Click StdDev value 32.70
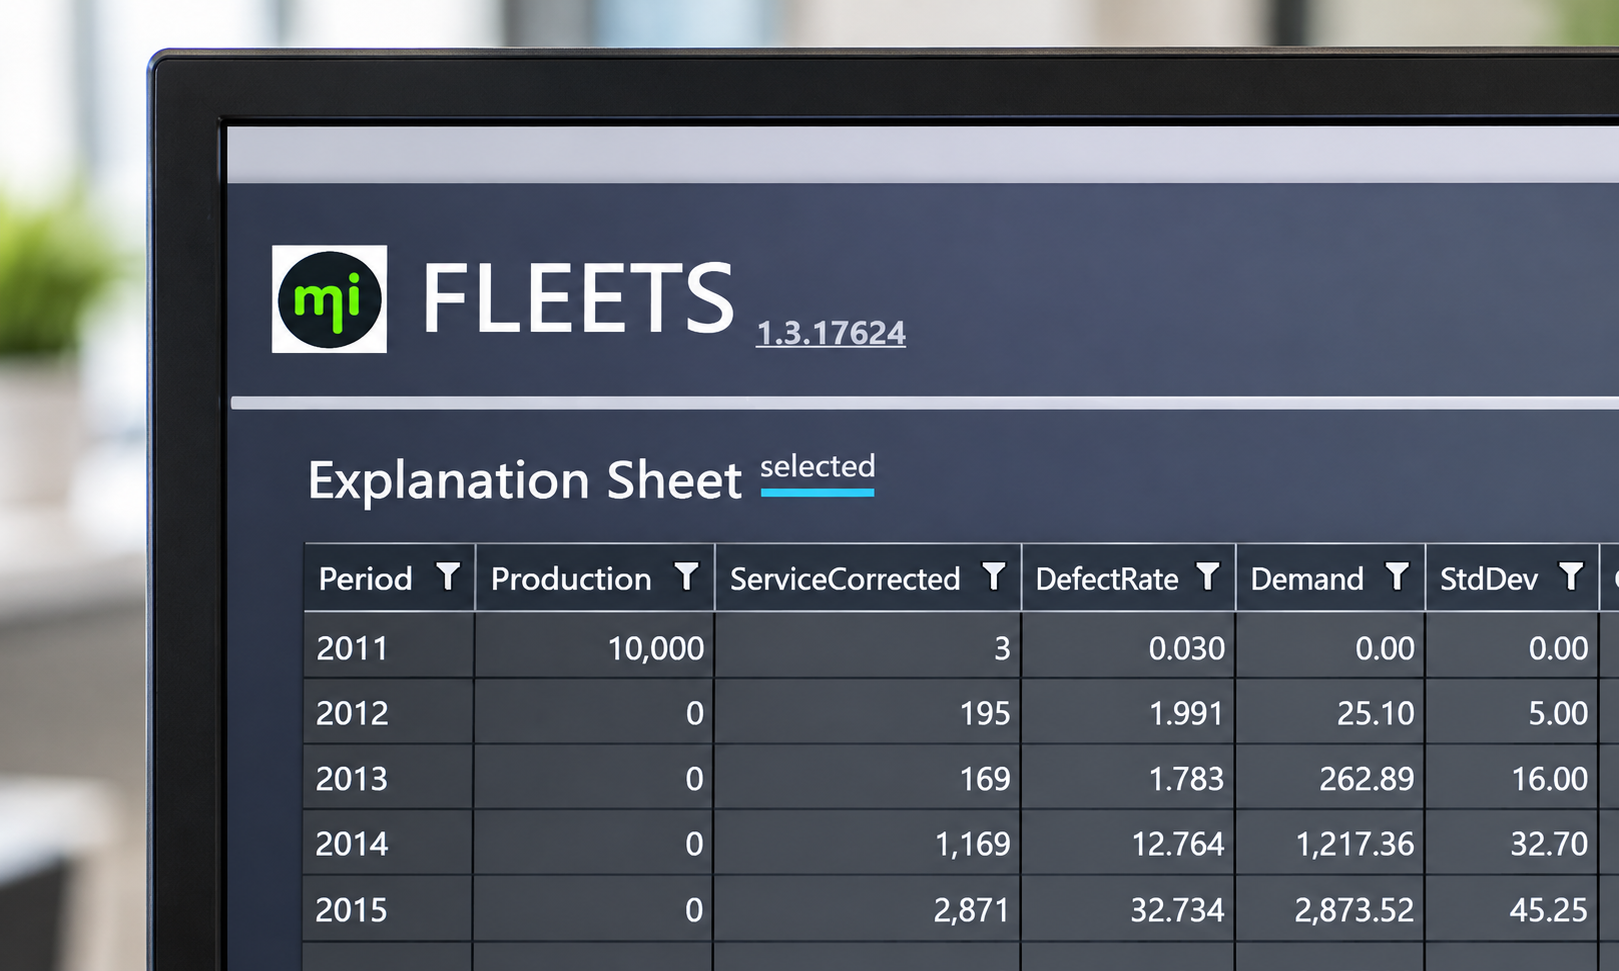 1549,845
